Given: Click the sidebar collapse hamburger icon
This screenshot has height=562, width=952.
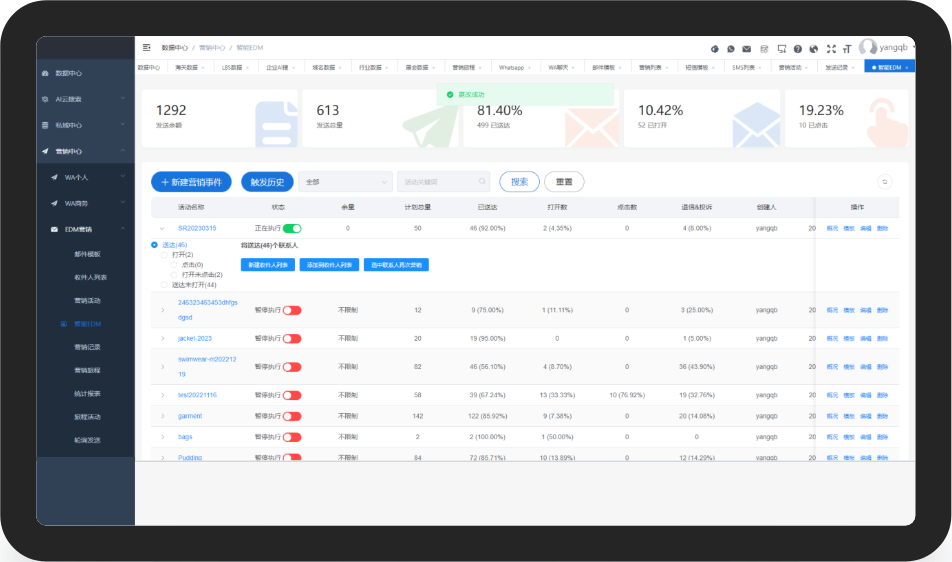Looking at the screenshot, I should [146, 47].
